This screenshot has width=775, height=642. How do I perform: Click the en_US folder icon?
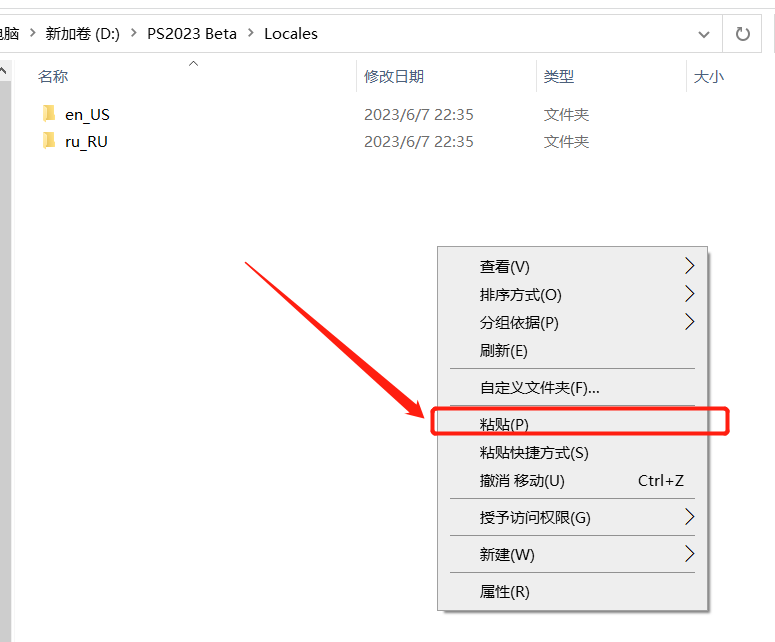tap(49, 114)
